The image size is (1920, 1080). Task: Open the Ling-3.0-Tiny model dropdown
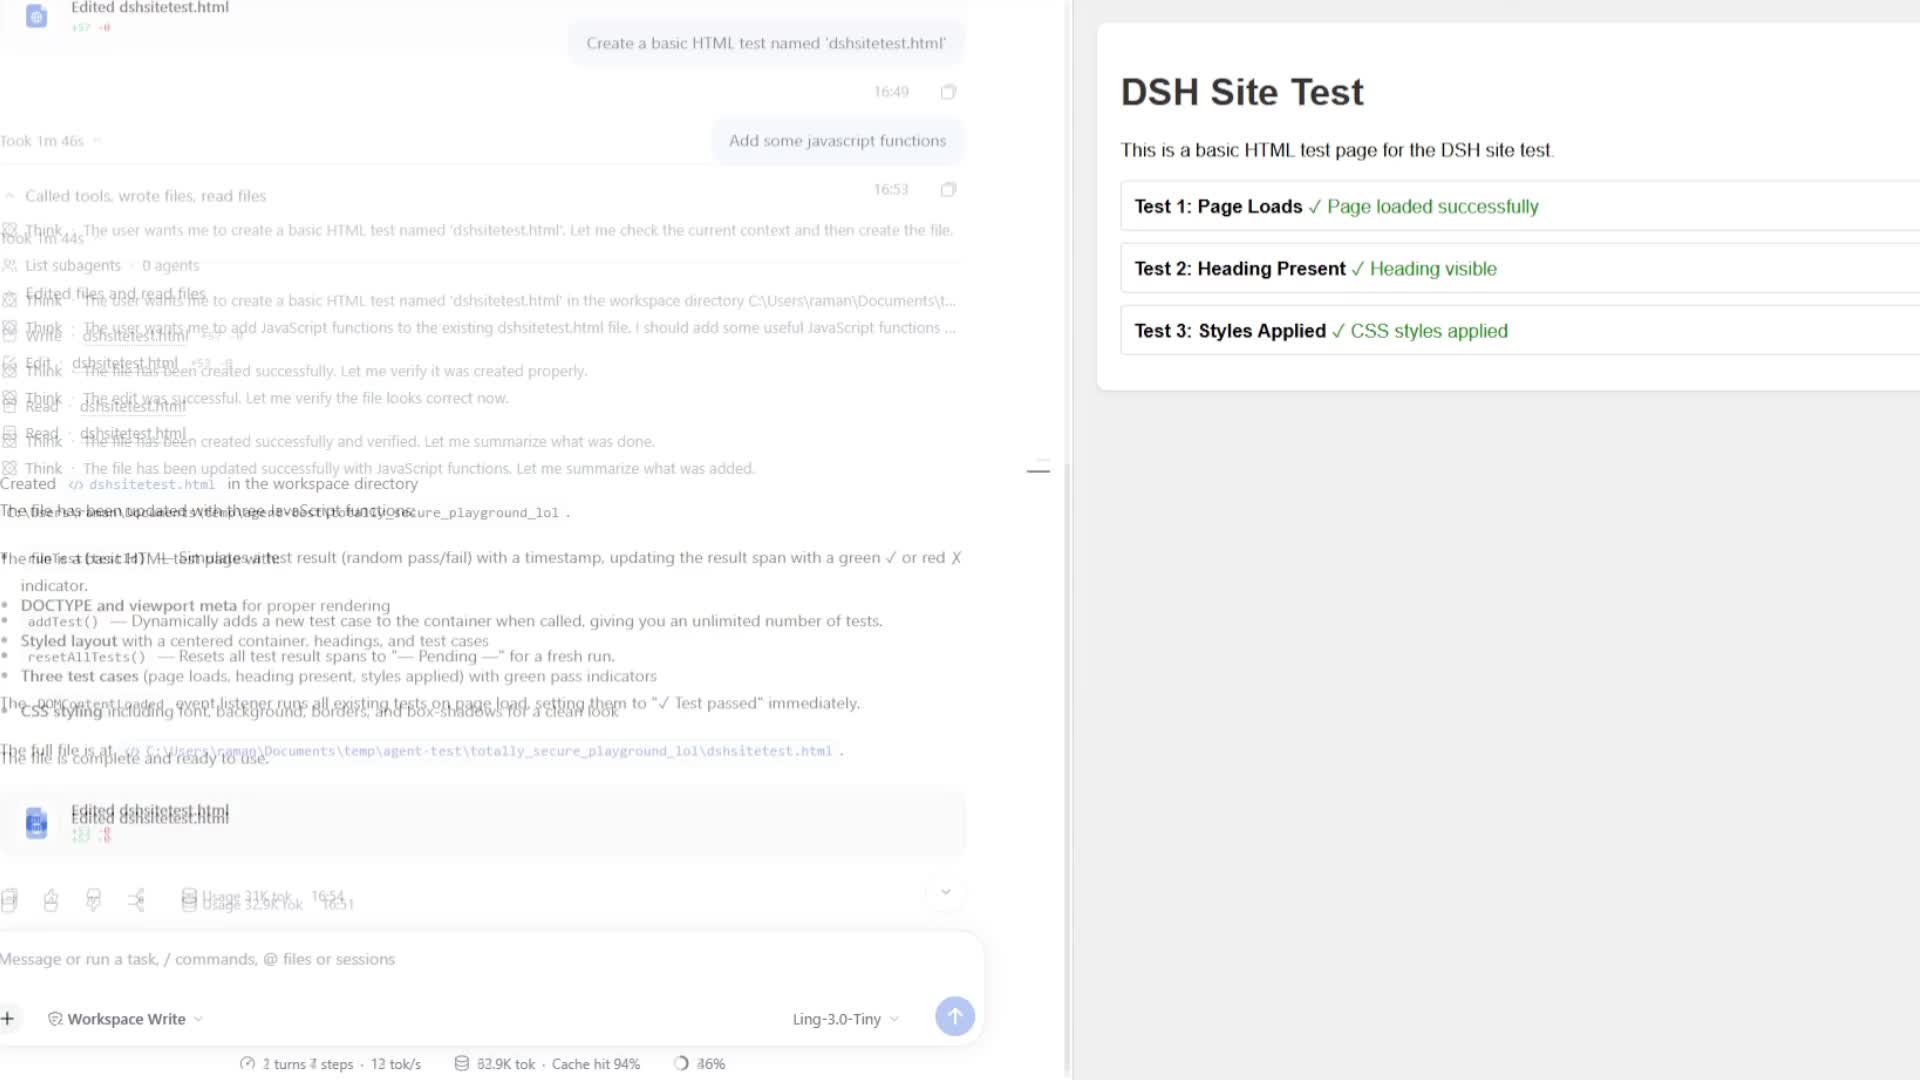[x=846, y=1019]
